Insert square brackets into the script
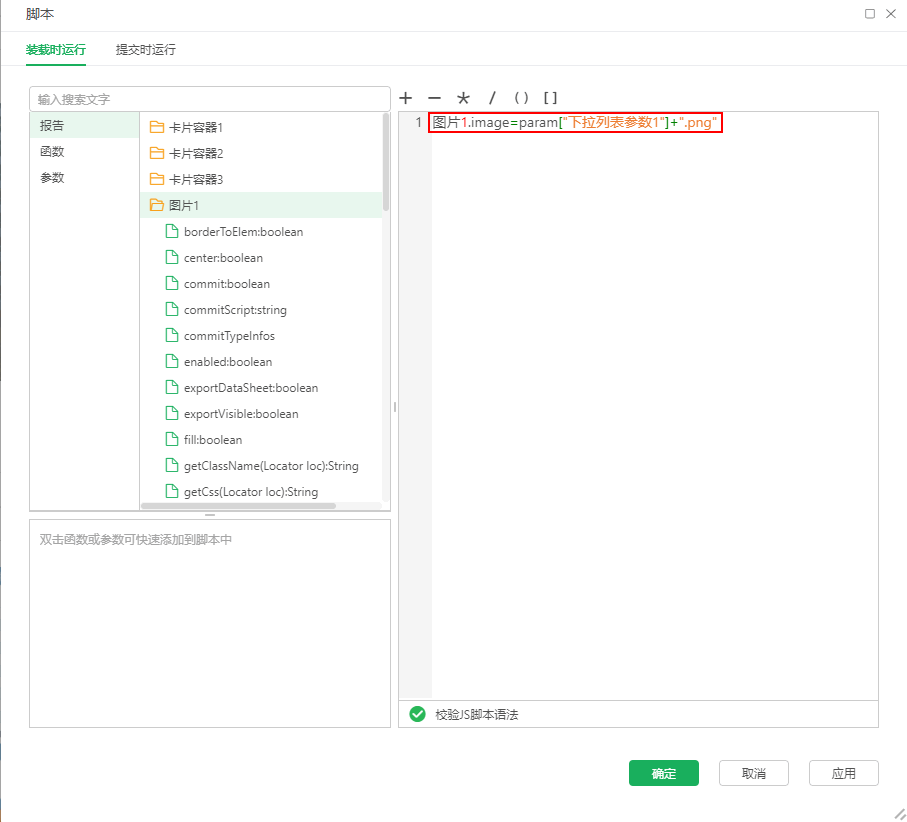907x822 pixels. [550, 98]
